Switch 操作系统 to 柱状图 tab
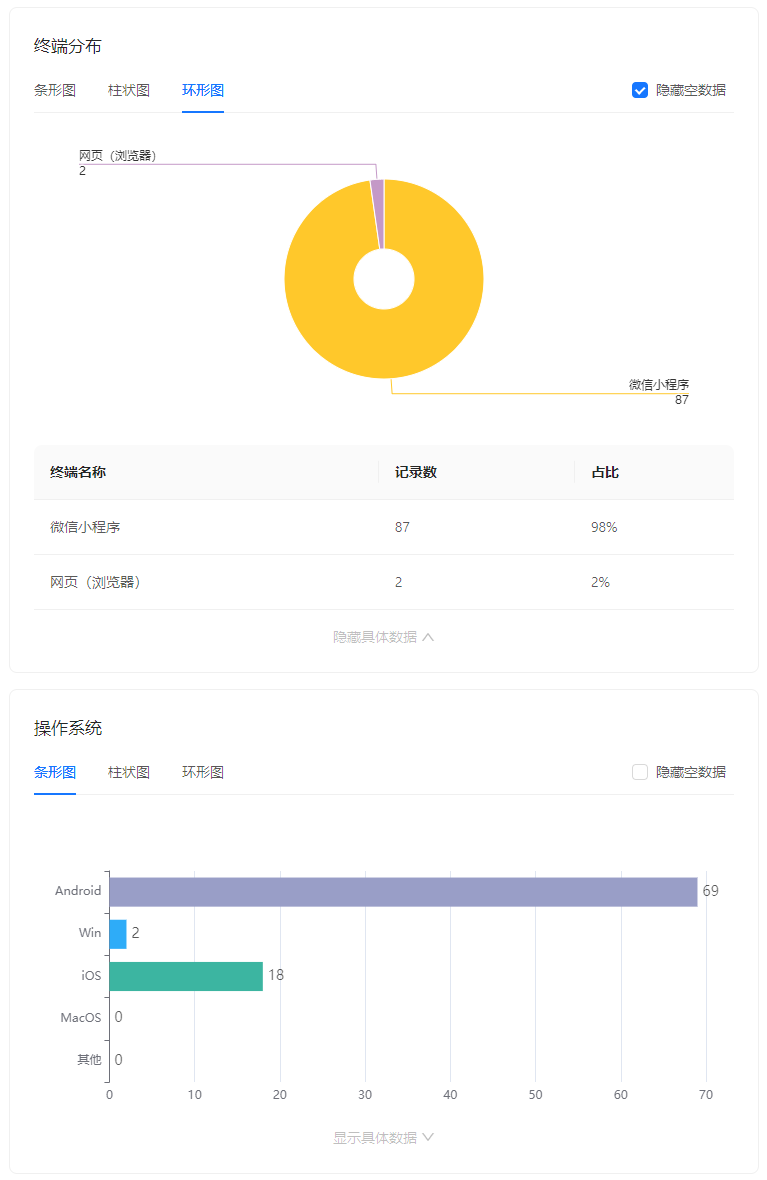 [129, 772]
